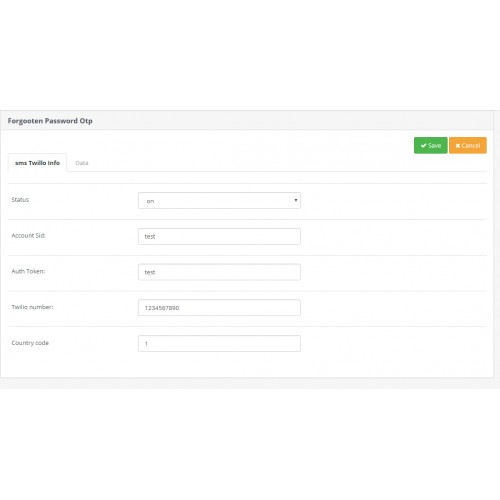The height and width of the screenshot is (500, 500).
Task: Expand the Status dropdown arrow
Action: pyautogui.click(x=296, y=200)
